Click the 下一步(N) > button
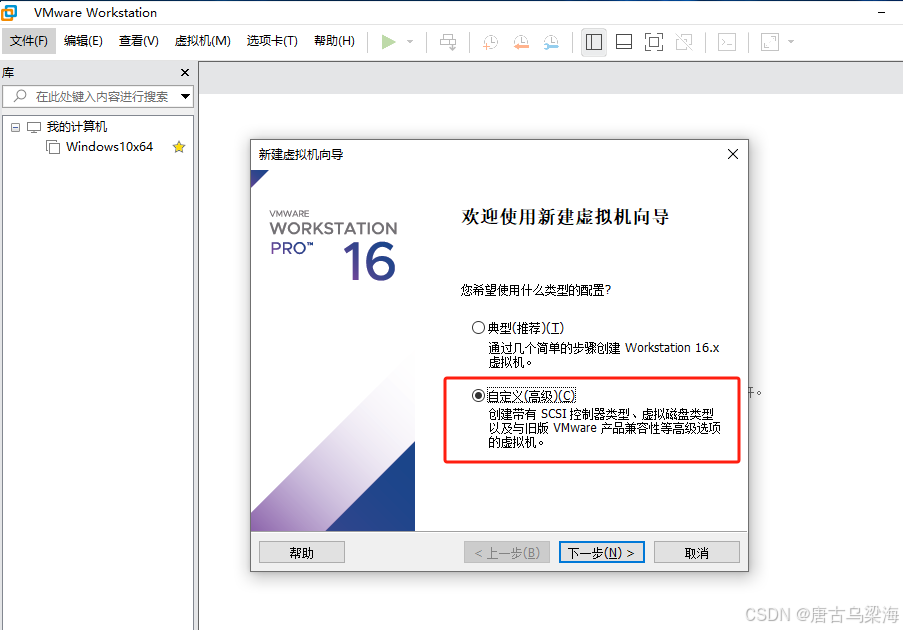This screenshot has width=903, height=630. point(601,552)
